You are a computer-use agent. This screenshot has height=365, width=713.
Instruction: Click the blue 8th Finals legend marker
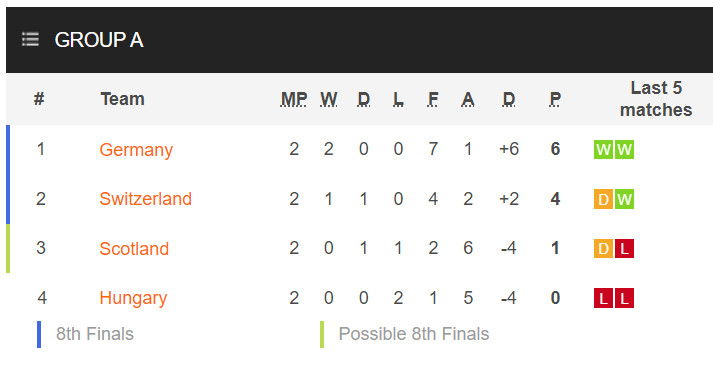pos(39,334)
